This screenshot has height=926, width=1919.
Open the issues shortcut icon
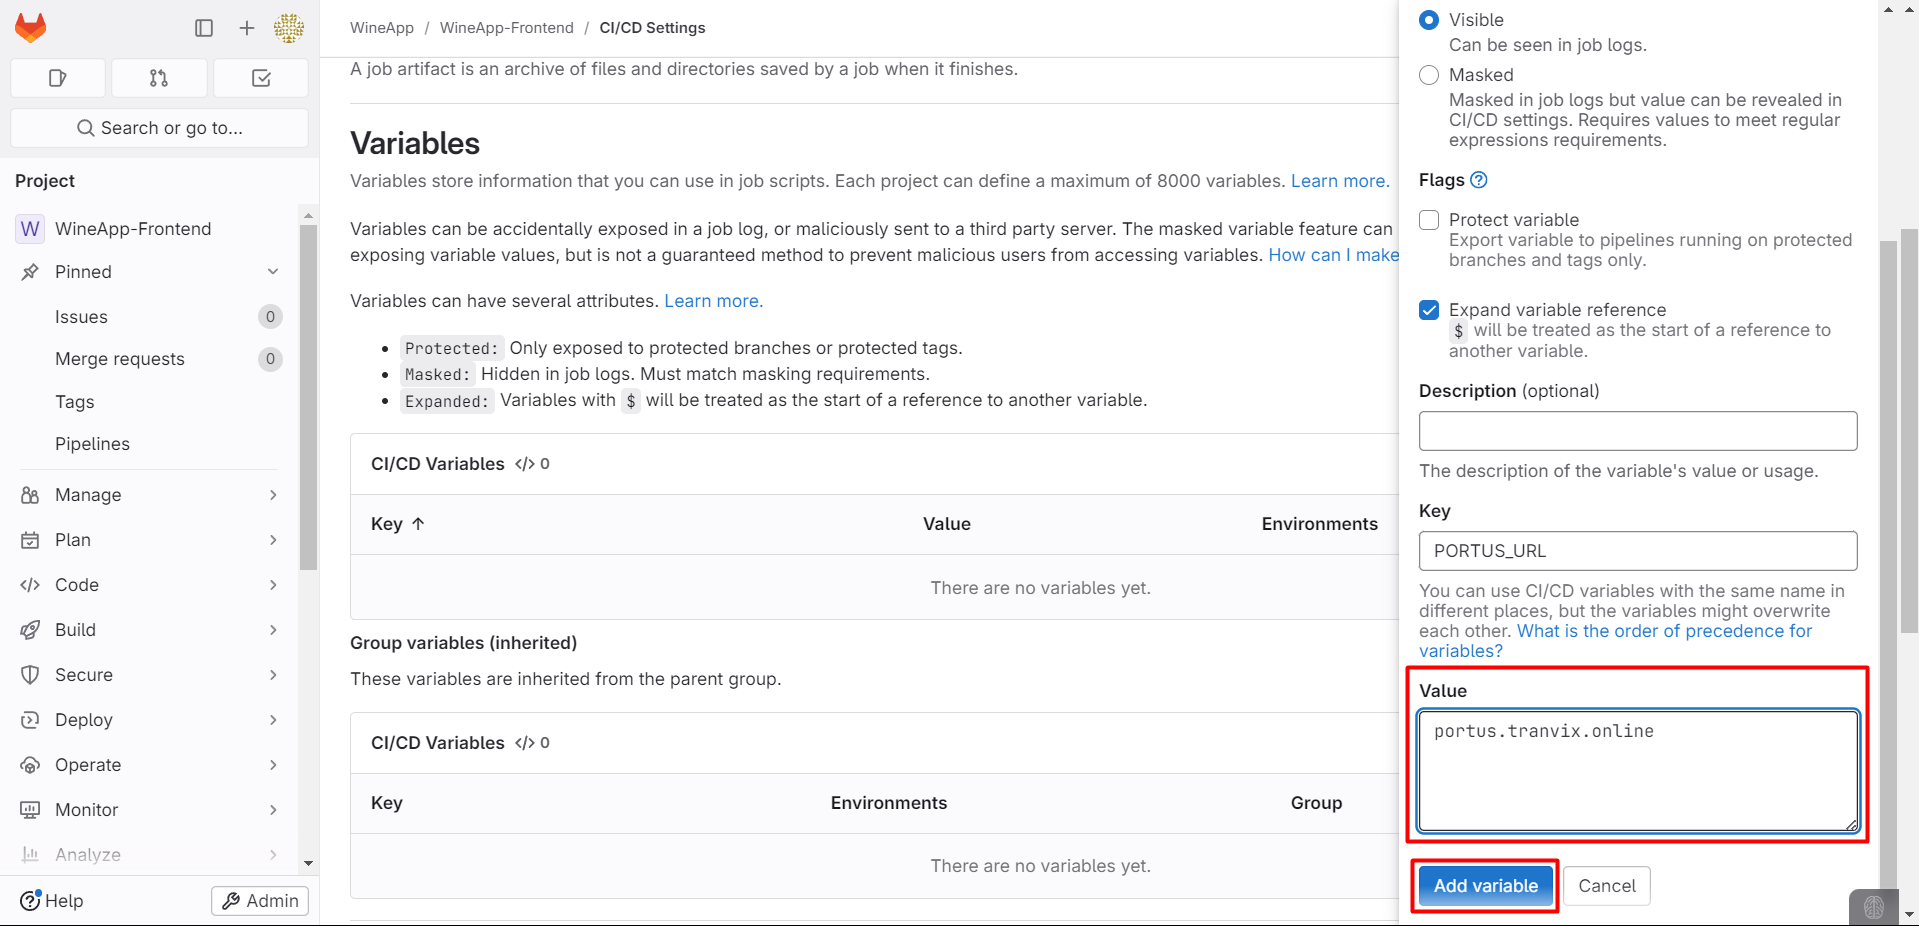click(57, 78)
